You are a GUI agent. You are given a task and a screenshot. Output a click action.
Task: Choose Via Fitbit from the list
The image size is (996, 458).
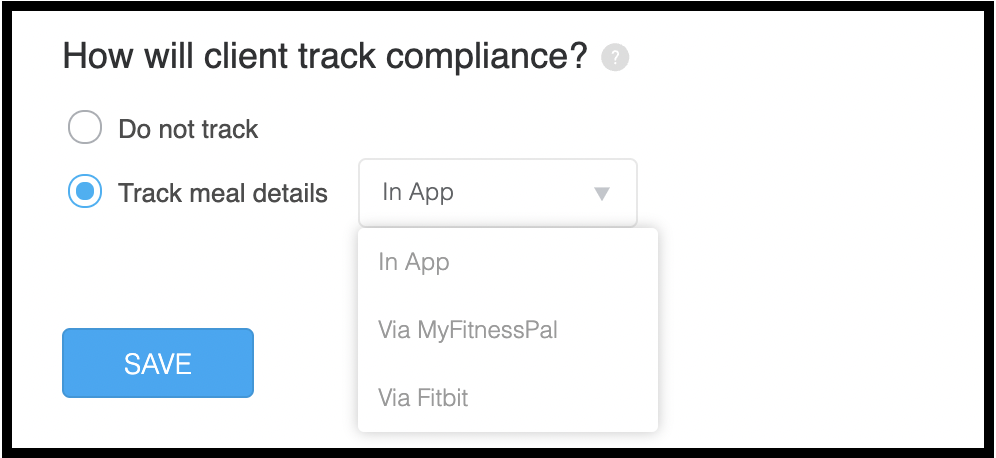(x=508, y=398)
